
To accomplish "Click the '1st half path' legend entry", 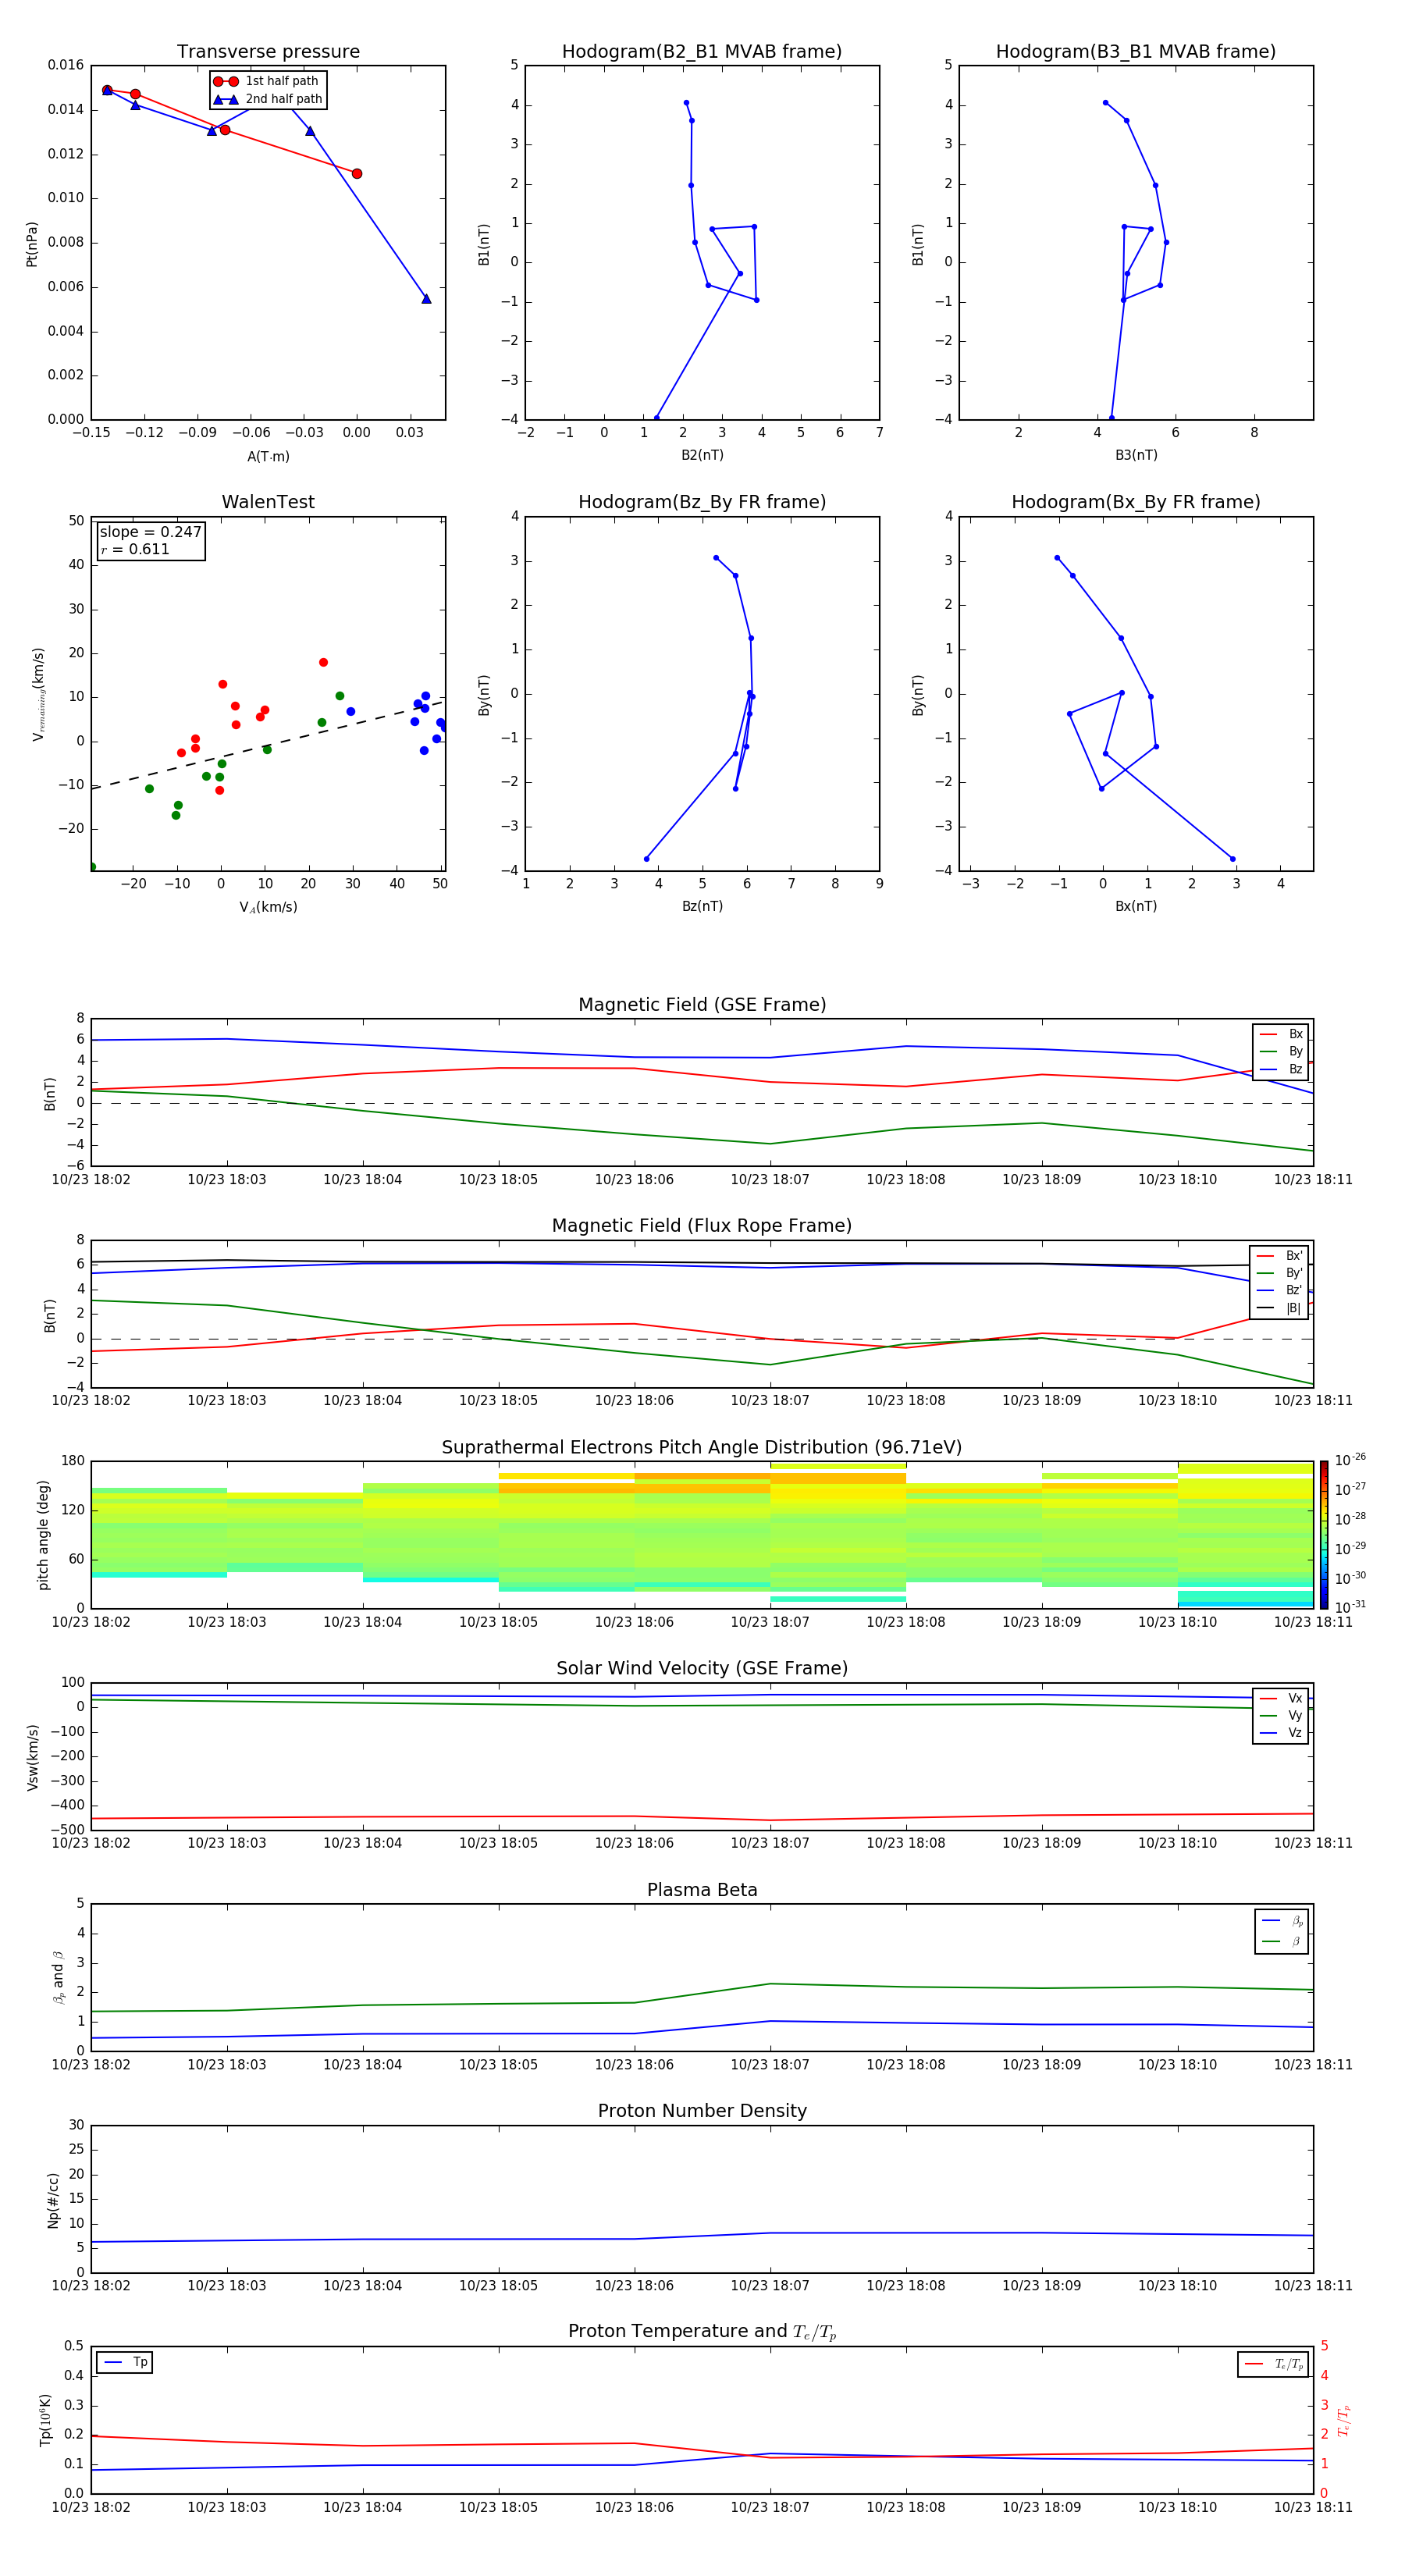I will [x=266, y=81].
